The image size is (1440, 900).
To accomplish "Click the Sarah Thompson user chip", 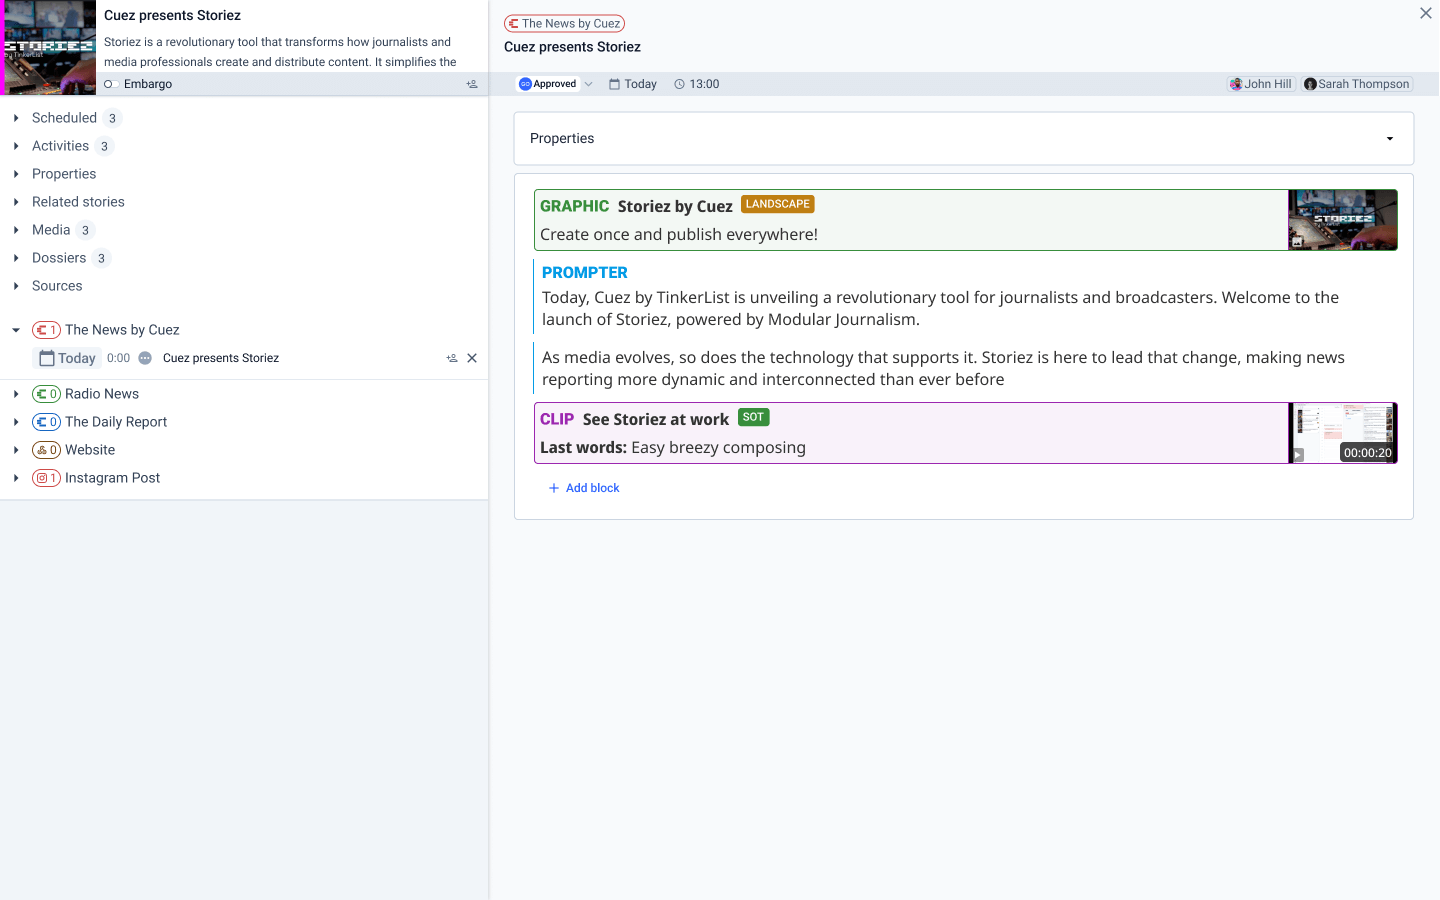I will pyautogui.click(x=1357, y=84).
